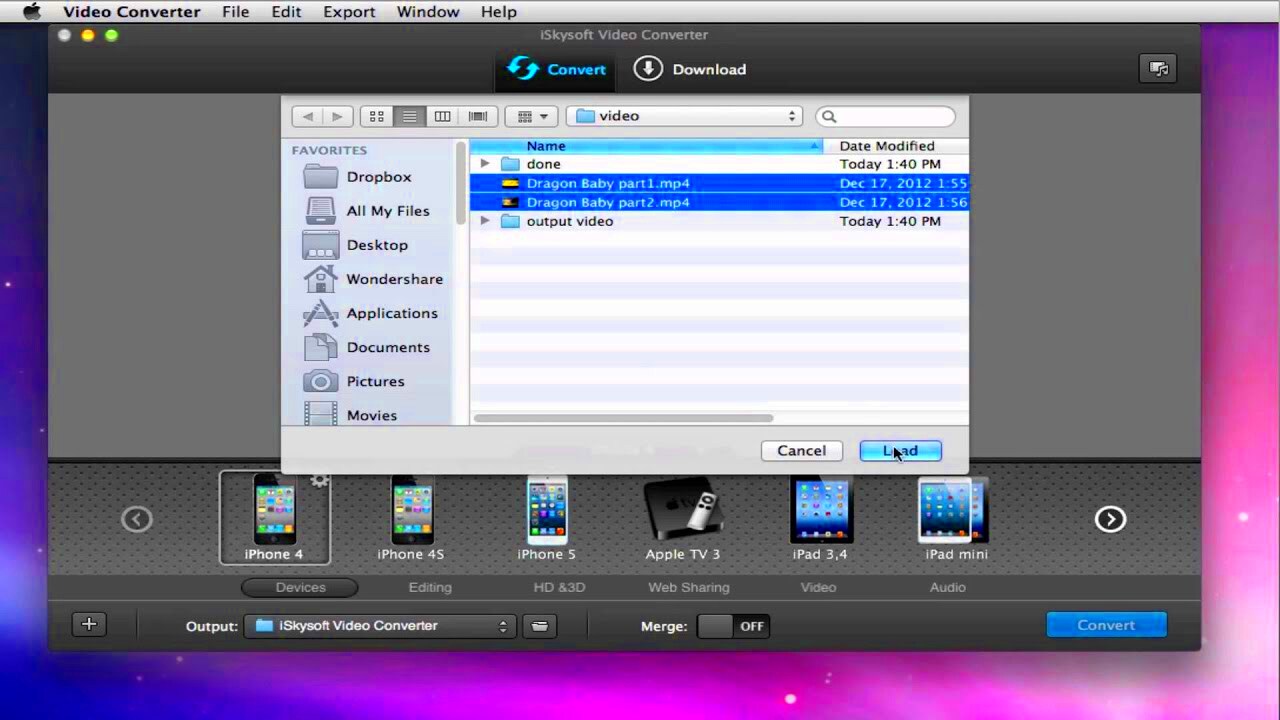Open the media browser icon at top right
The image size is (1280, 720).
1159,69
